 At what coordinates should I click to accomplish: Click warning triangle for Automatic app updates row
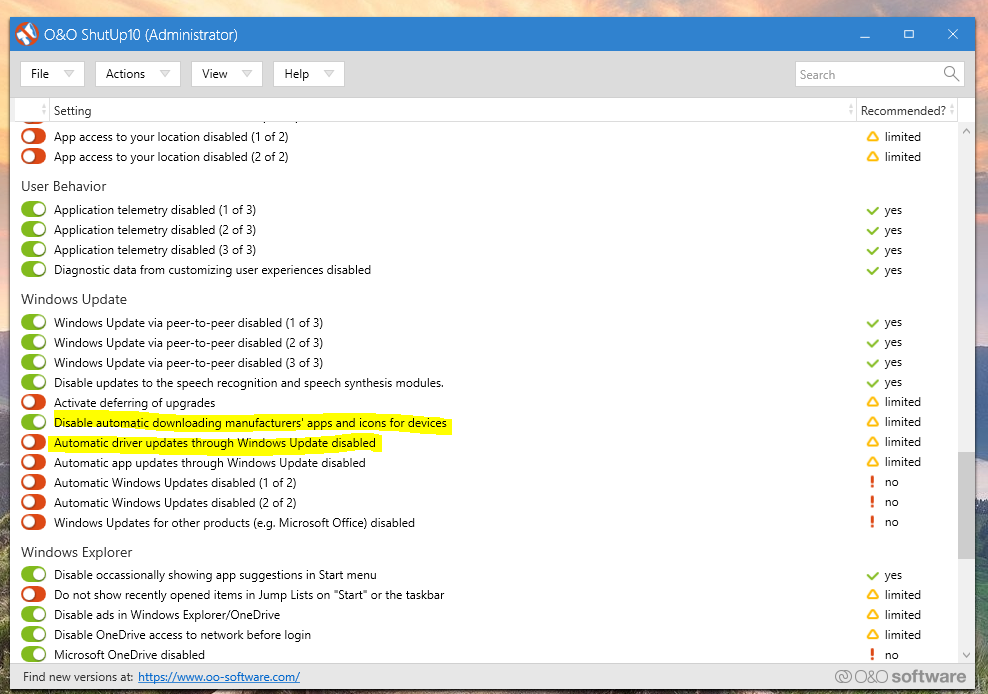click(x=873, y=462)
